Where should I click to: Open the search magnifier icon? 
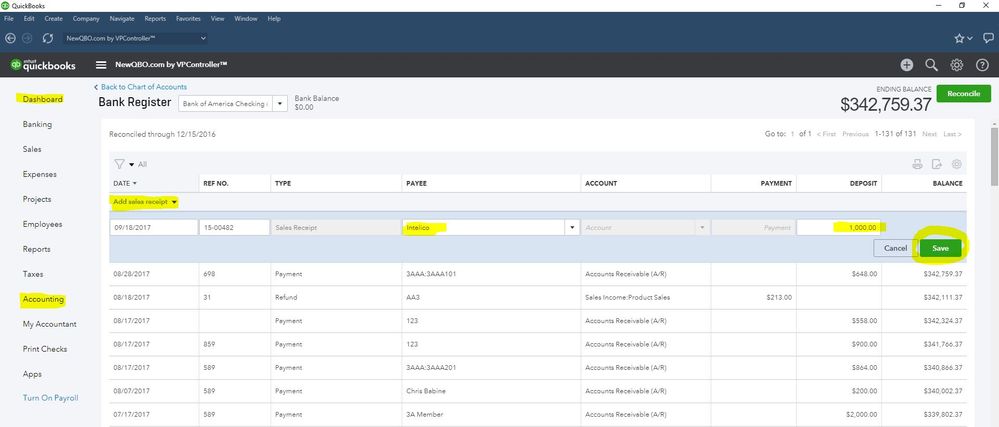pos(931,65)
